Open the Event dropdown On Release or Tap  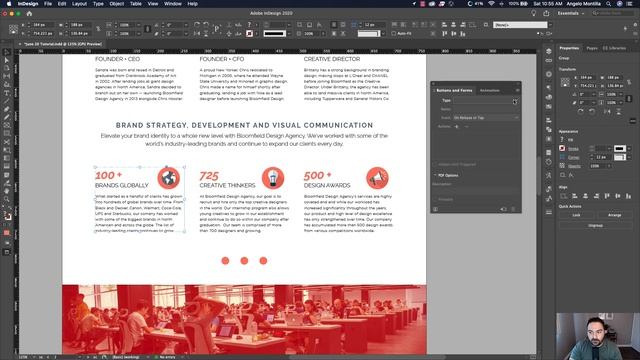coord(486,118)
